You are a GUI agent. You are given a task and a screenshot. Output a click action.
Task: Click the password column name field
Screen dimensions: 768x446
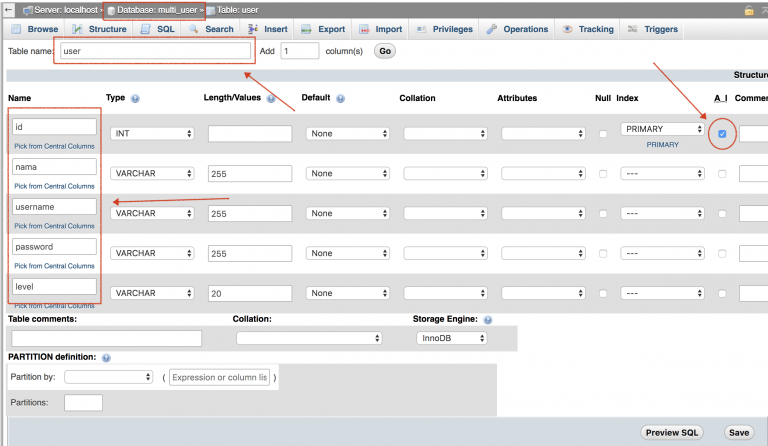coord(54,247)
